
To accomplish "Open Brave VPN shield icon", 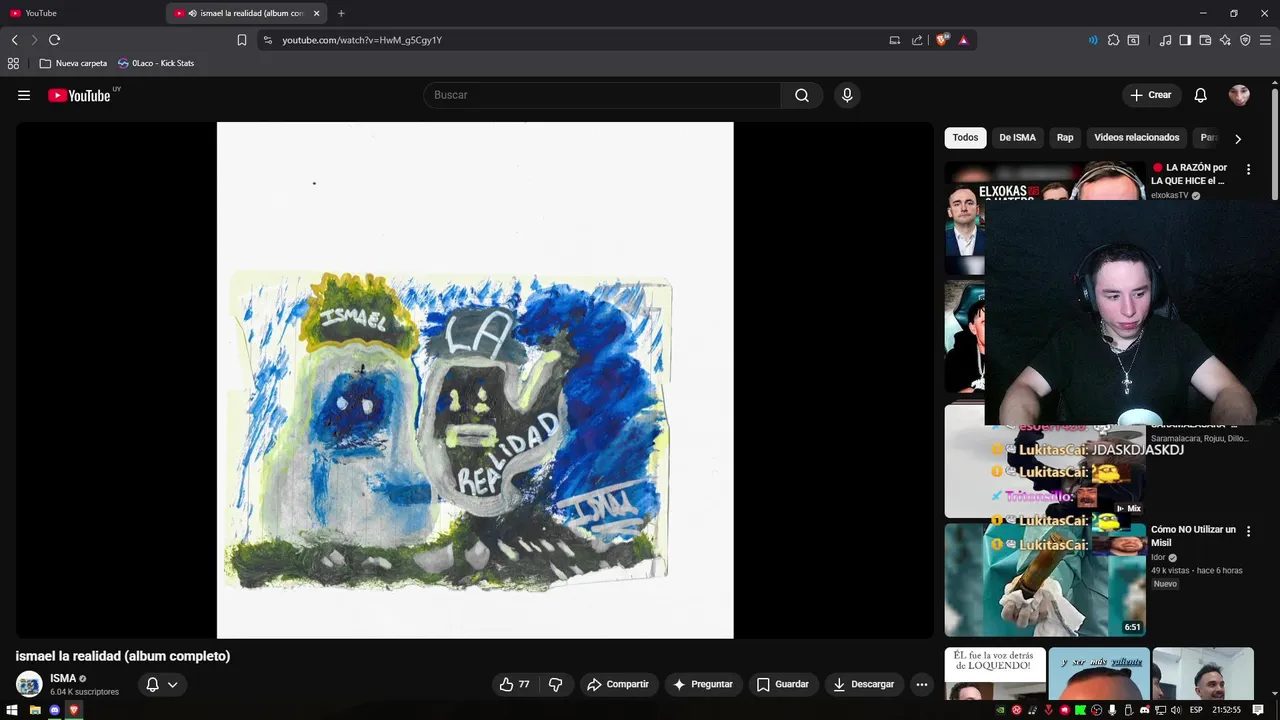I will point(1245,40).
